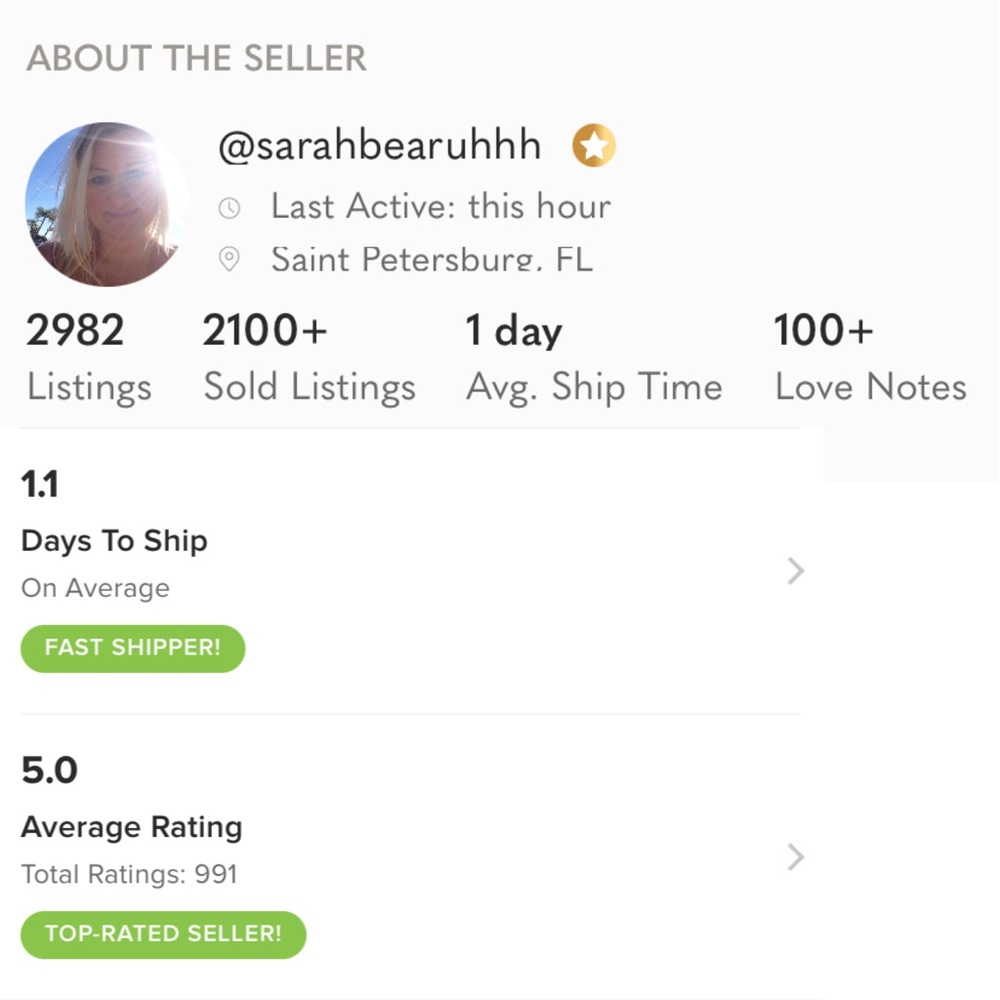1000x1000 pixels.
Task: Click the About The Seller heading
Action: 196,59
